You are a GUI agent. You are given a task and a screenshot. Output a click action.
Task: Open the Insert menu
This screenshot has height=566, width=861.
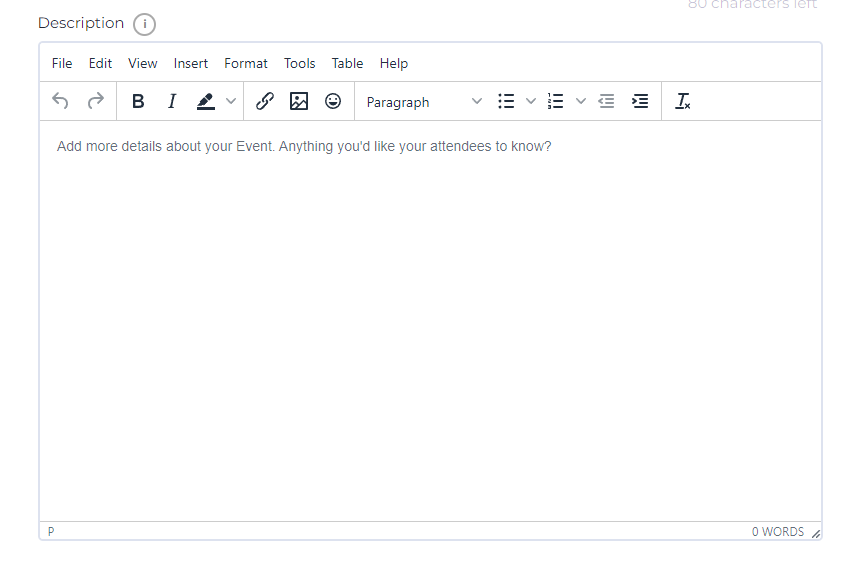pyautogui.click(x=191, y=63)
